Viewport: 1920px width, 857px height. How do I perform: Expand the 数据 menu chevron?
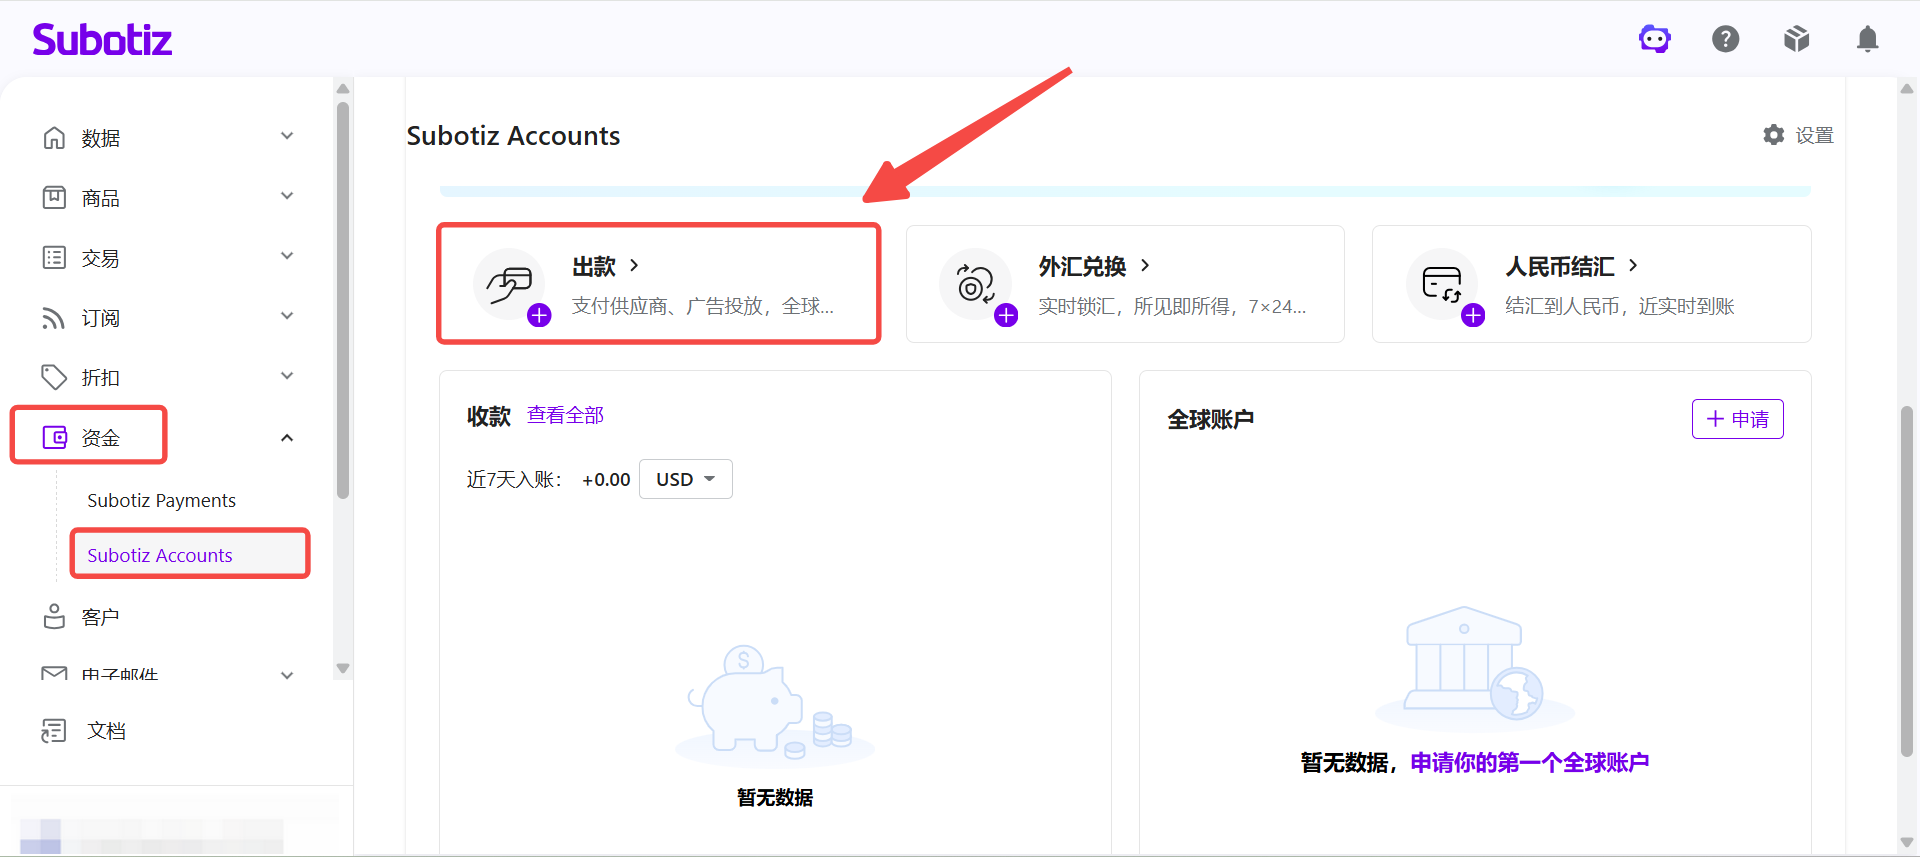(x=287, y=136)
